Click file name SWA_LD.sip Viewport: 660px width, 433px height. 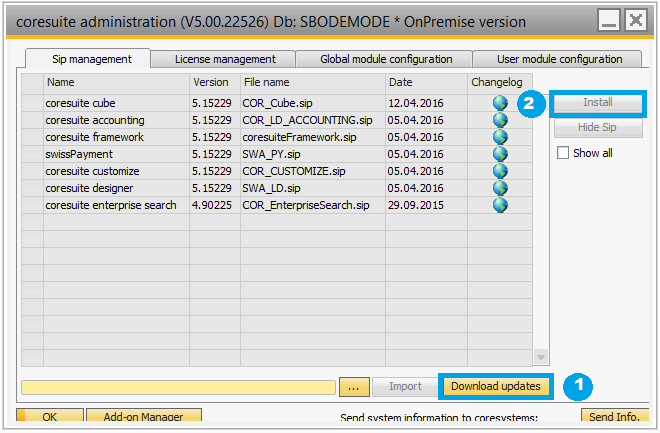click(x=271, y=188)
